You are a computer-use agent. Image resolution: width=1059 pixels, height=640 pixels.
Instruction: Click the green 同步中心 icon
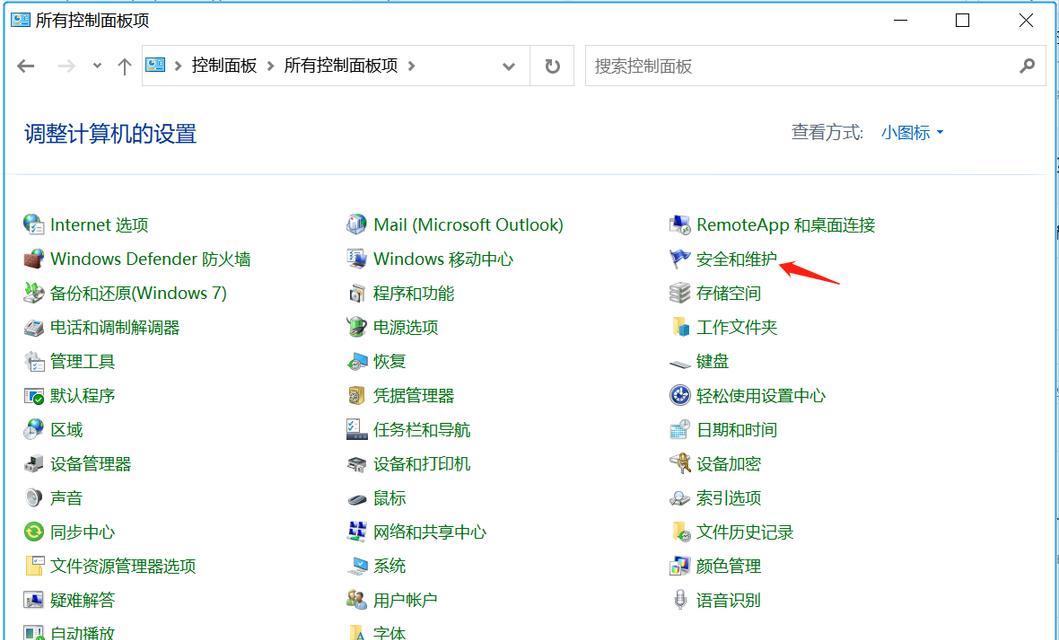[x=34, y=532]
